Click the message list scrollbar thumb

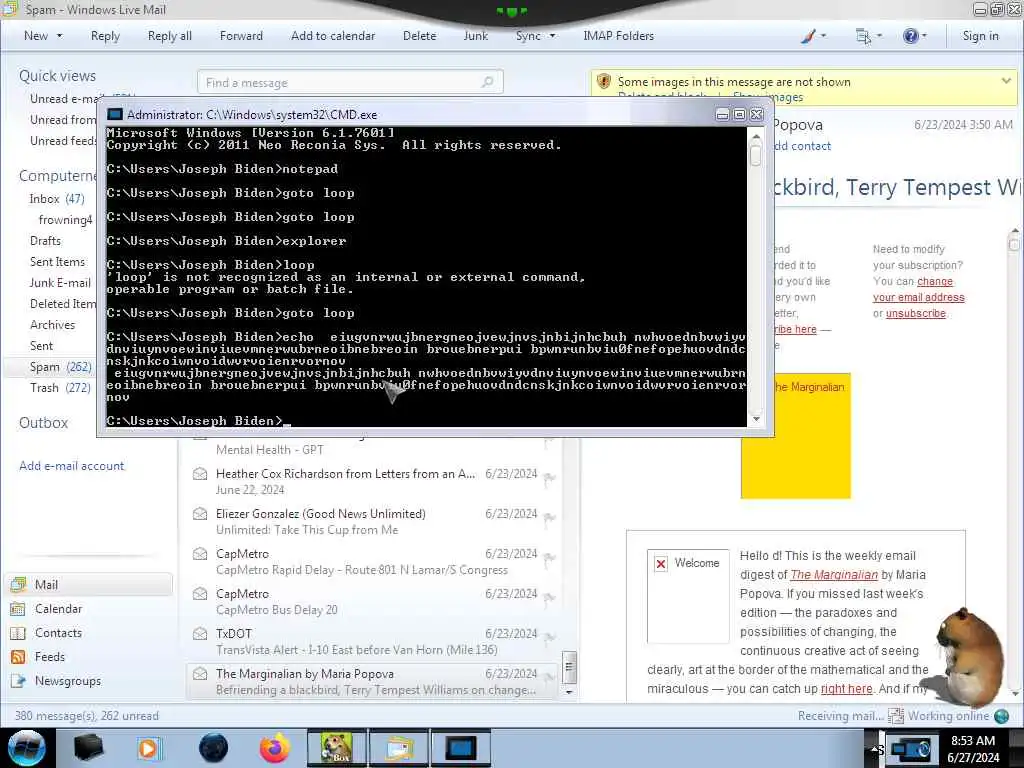click(569, 667)
